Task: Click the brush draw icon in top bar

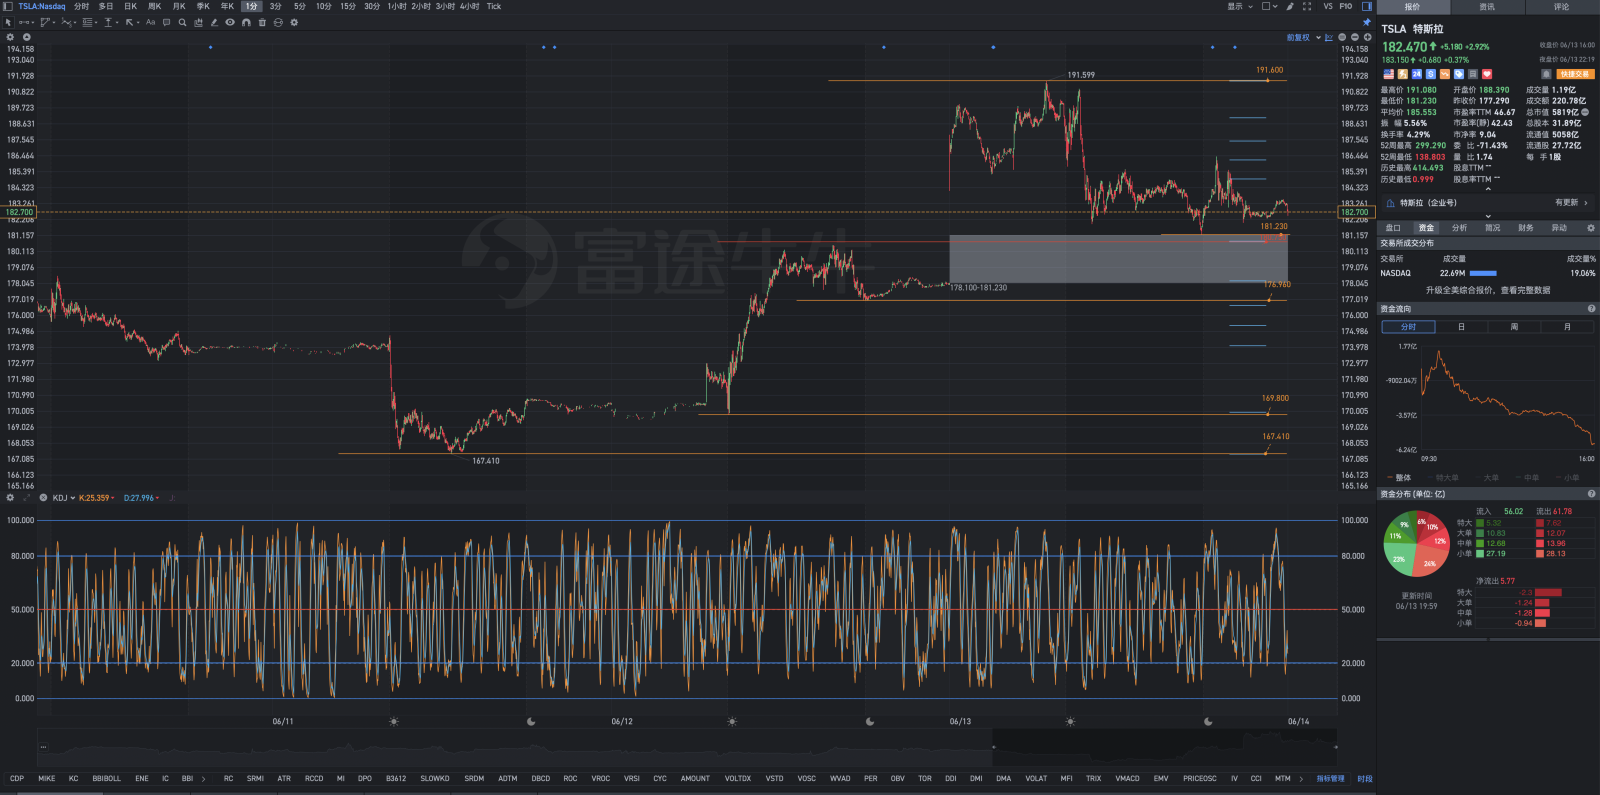Action: 1290,6
